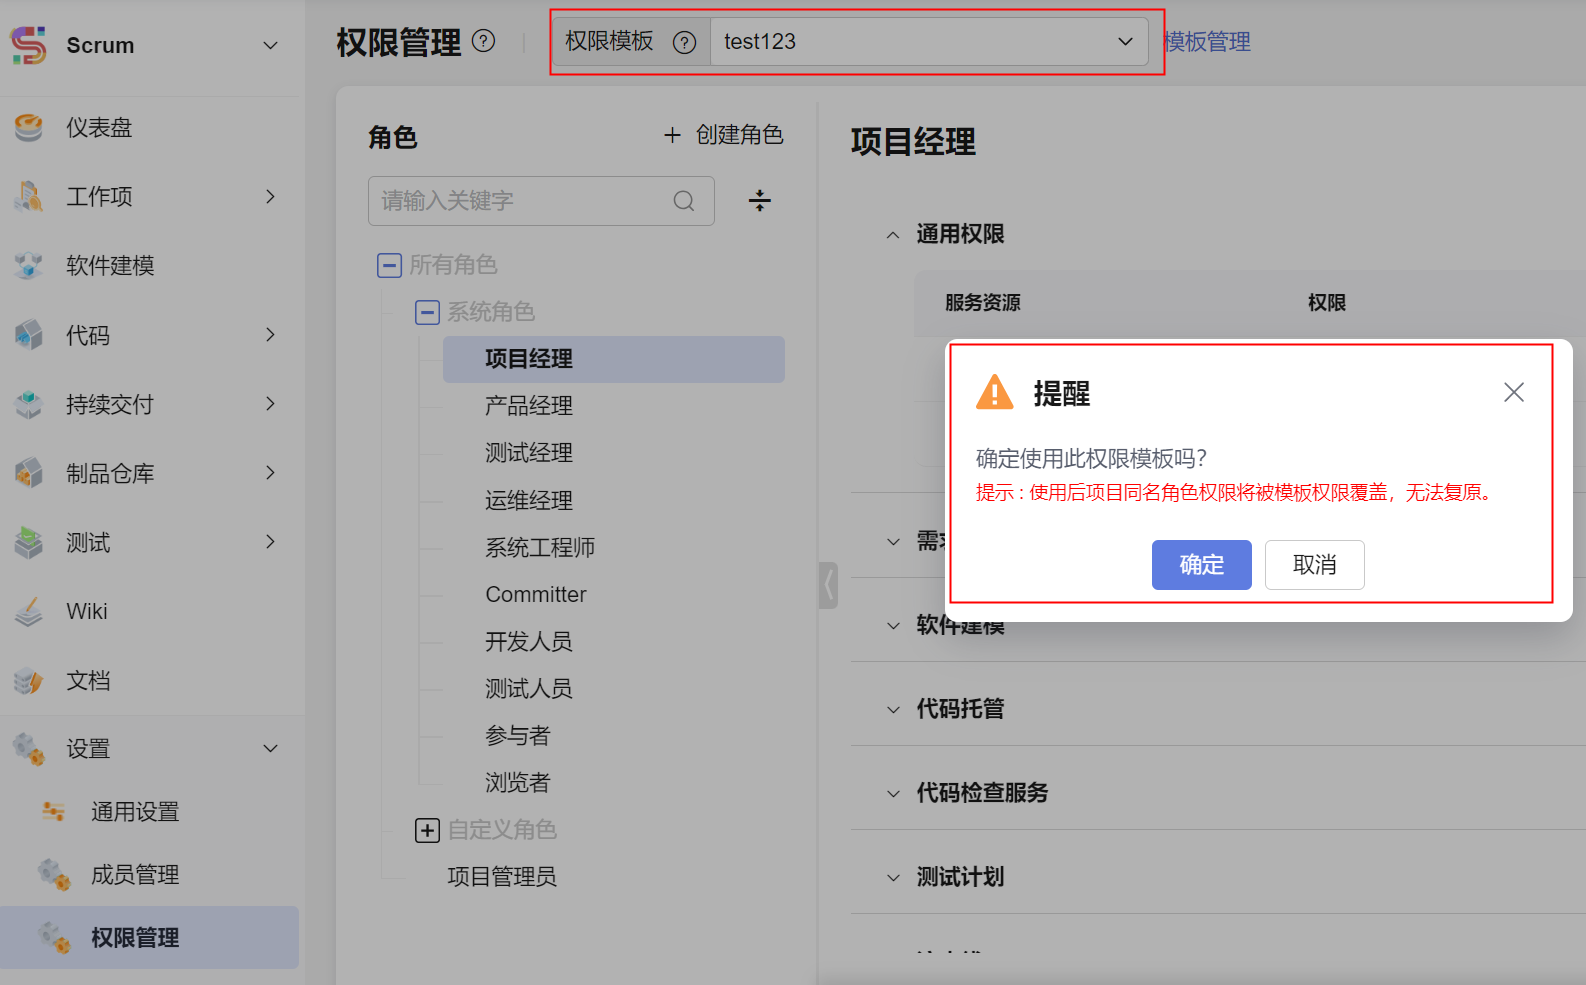This screenshot has width=1586, height=985.
Task: Select the 测试人员 role
Action: 529,689
